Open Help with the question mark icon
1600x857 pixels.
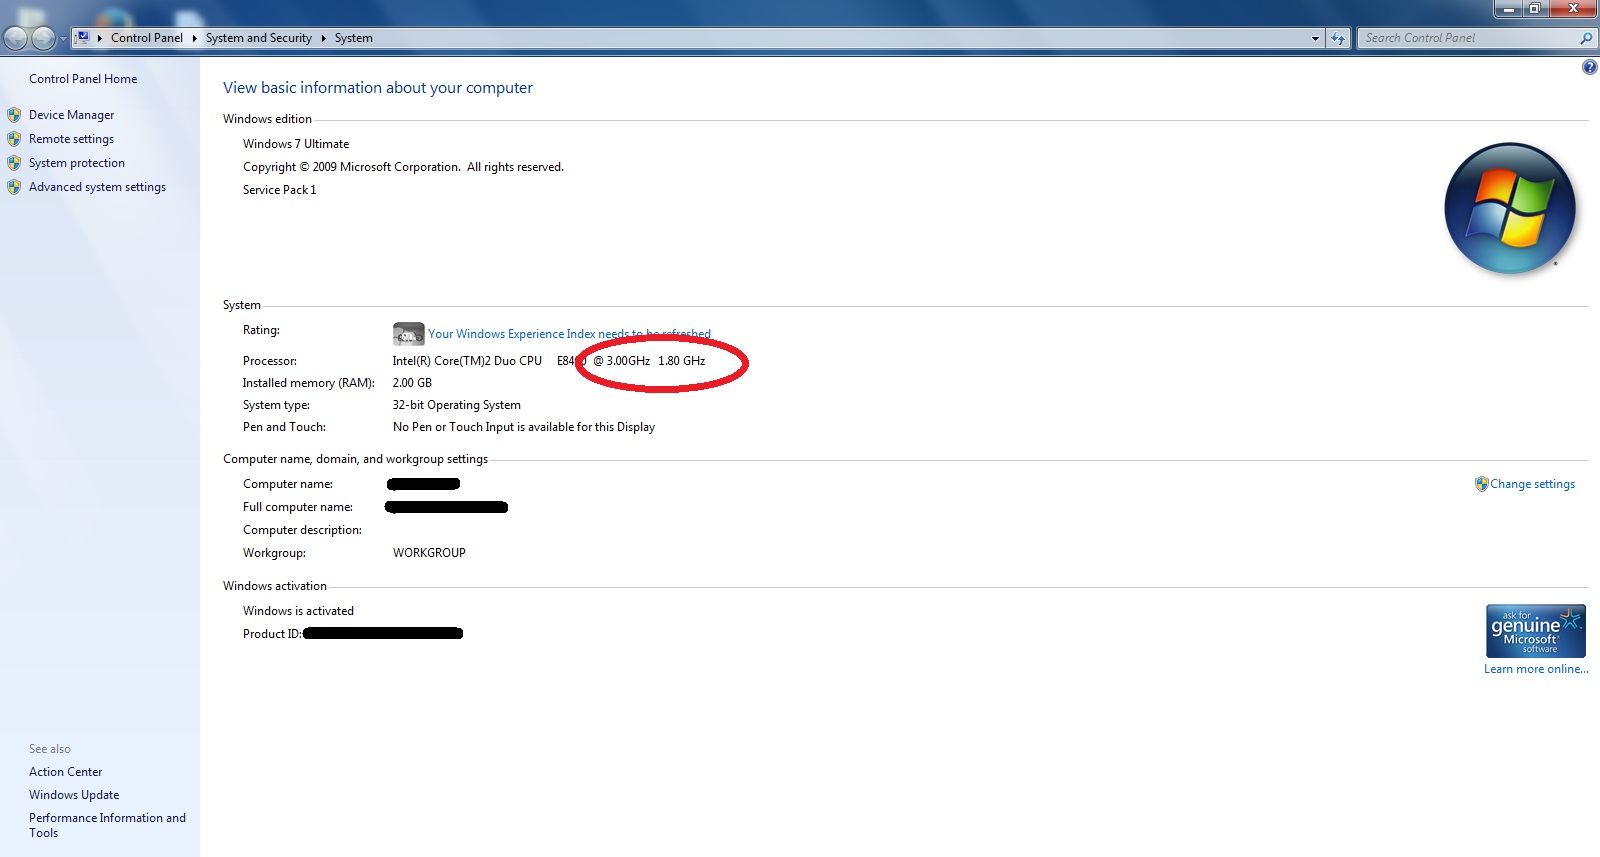click(x=1590, y=67)
